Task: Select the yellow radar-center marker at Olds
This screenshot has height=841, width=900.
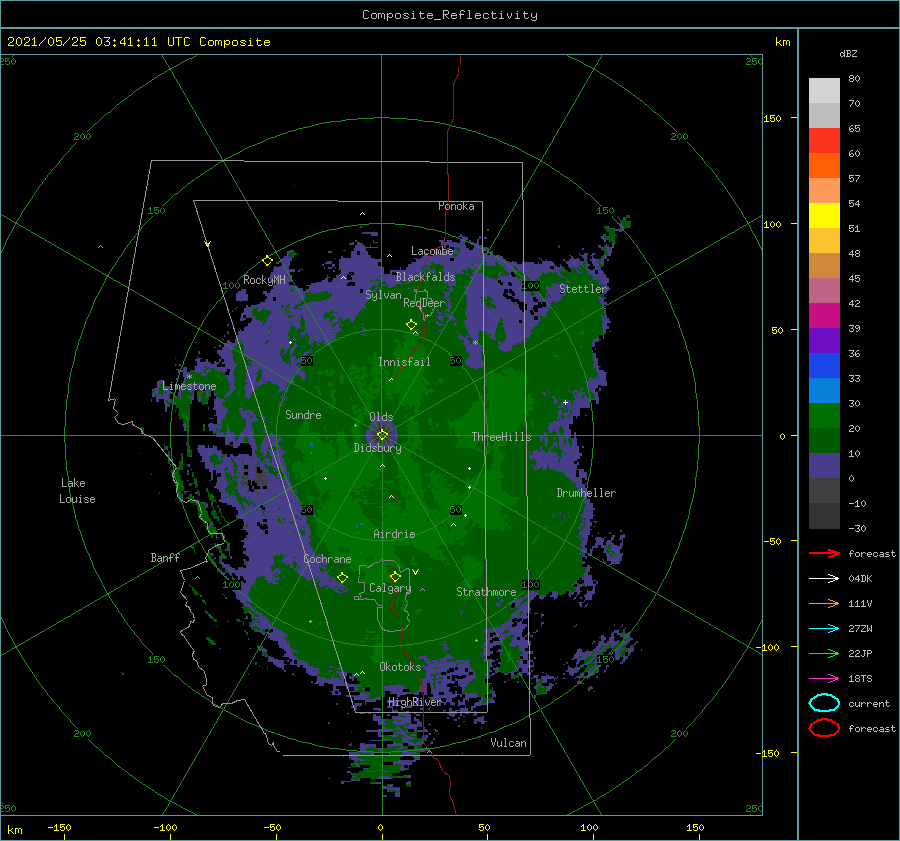Action: click(x=382, y=435)
